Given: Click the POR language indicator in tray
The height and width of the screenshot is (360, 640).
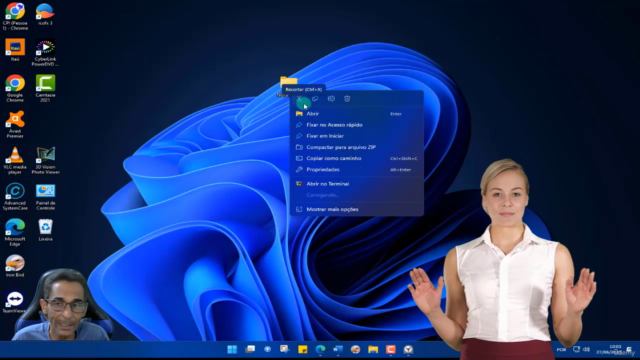Looking at the screenshot, I should tap(561, 349).
